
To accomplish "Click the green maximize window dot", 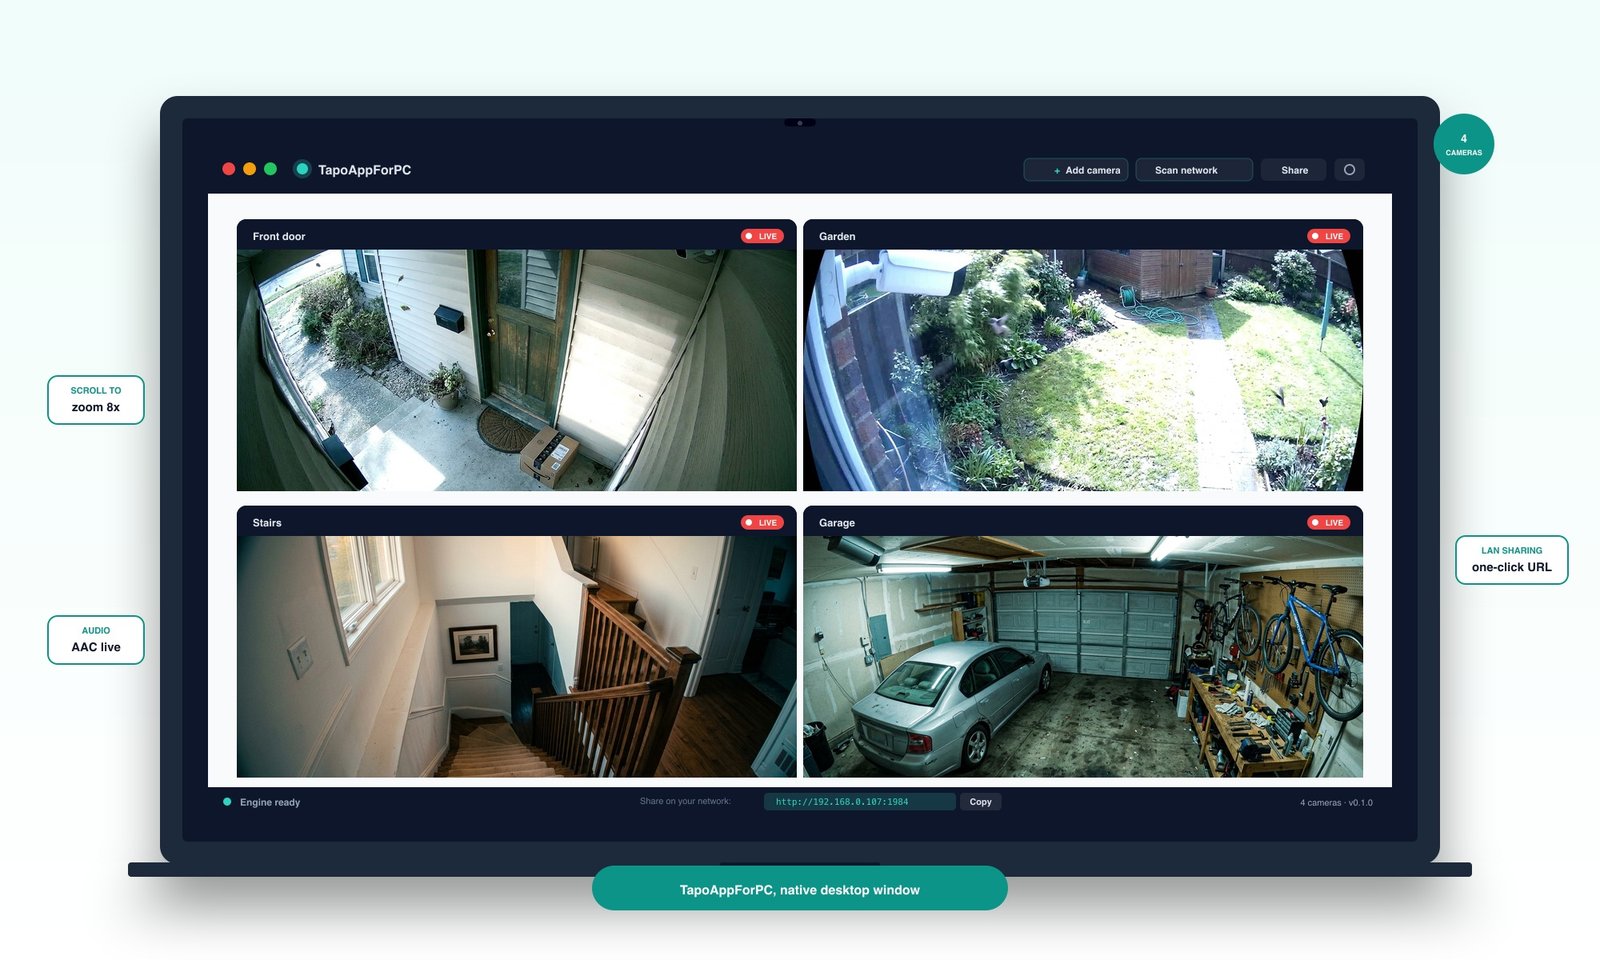I will (x=270, y=169).
